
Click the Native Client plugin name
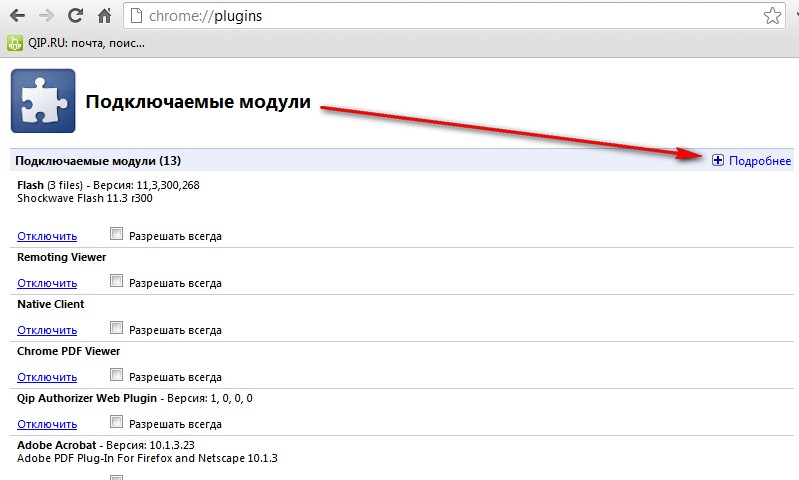coord(50,304)
